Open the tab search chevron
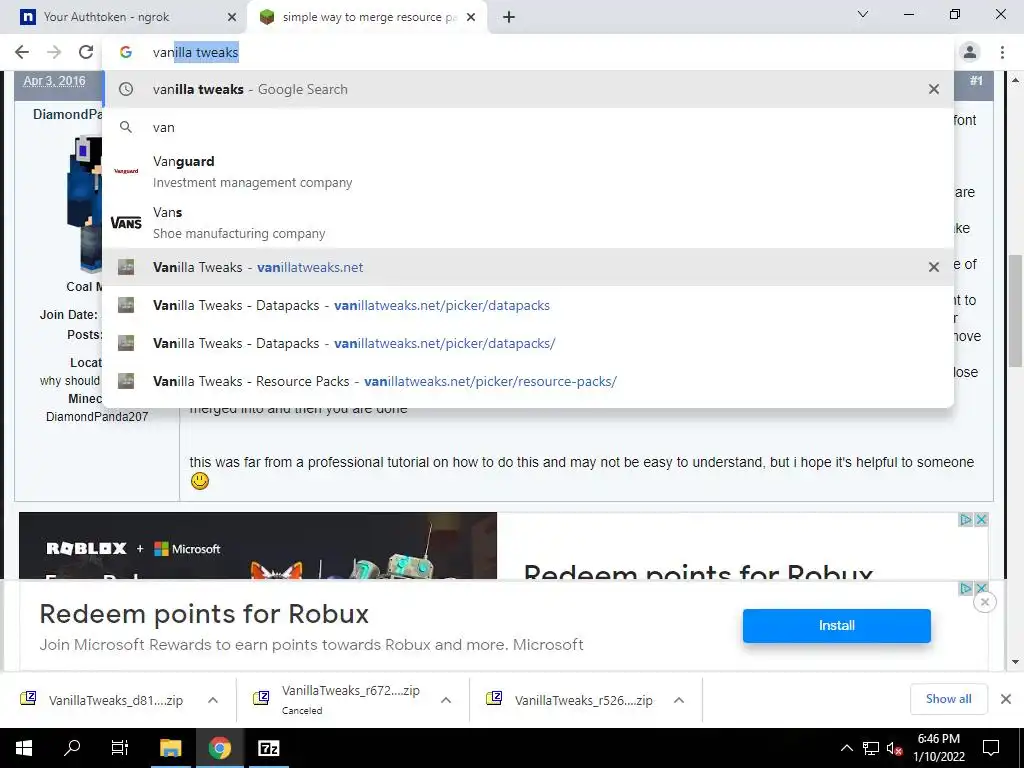This screenshot has height=768, width=1024. pyautogui.click(x=863, y=14)
